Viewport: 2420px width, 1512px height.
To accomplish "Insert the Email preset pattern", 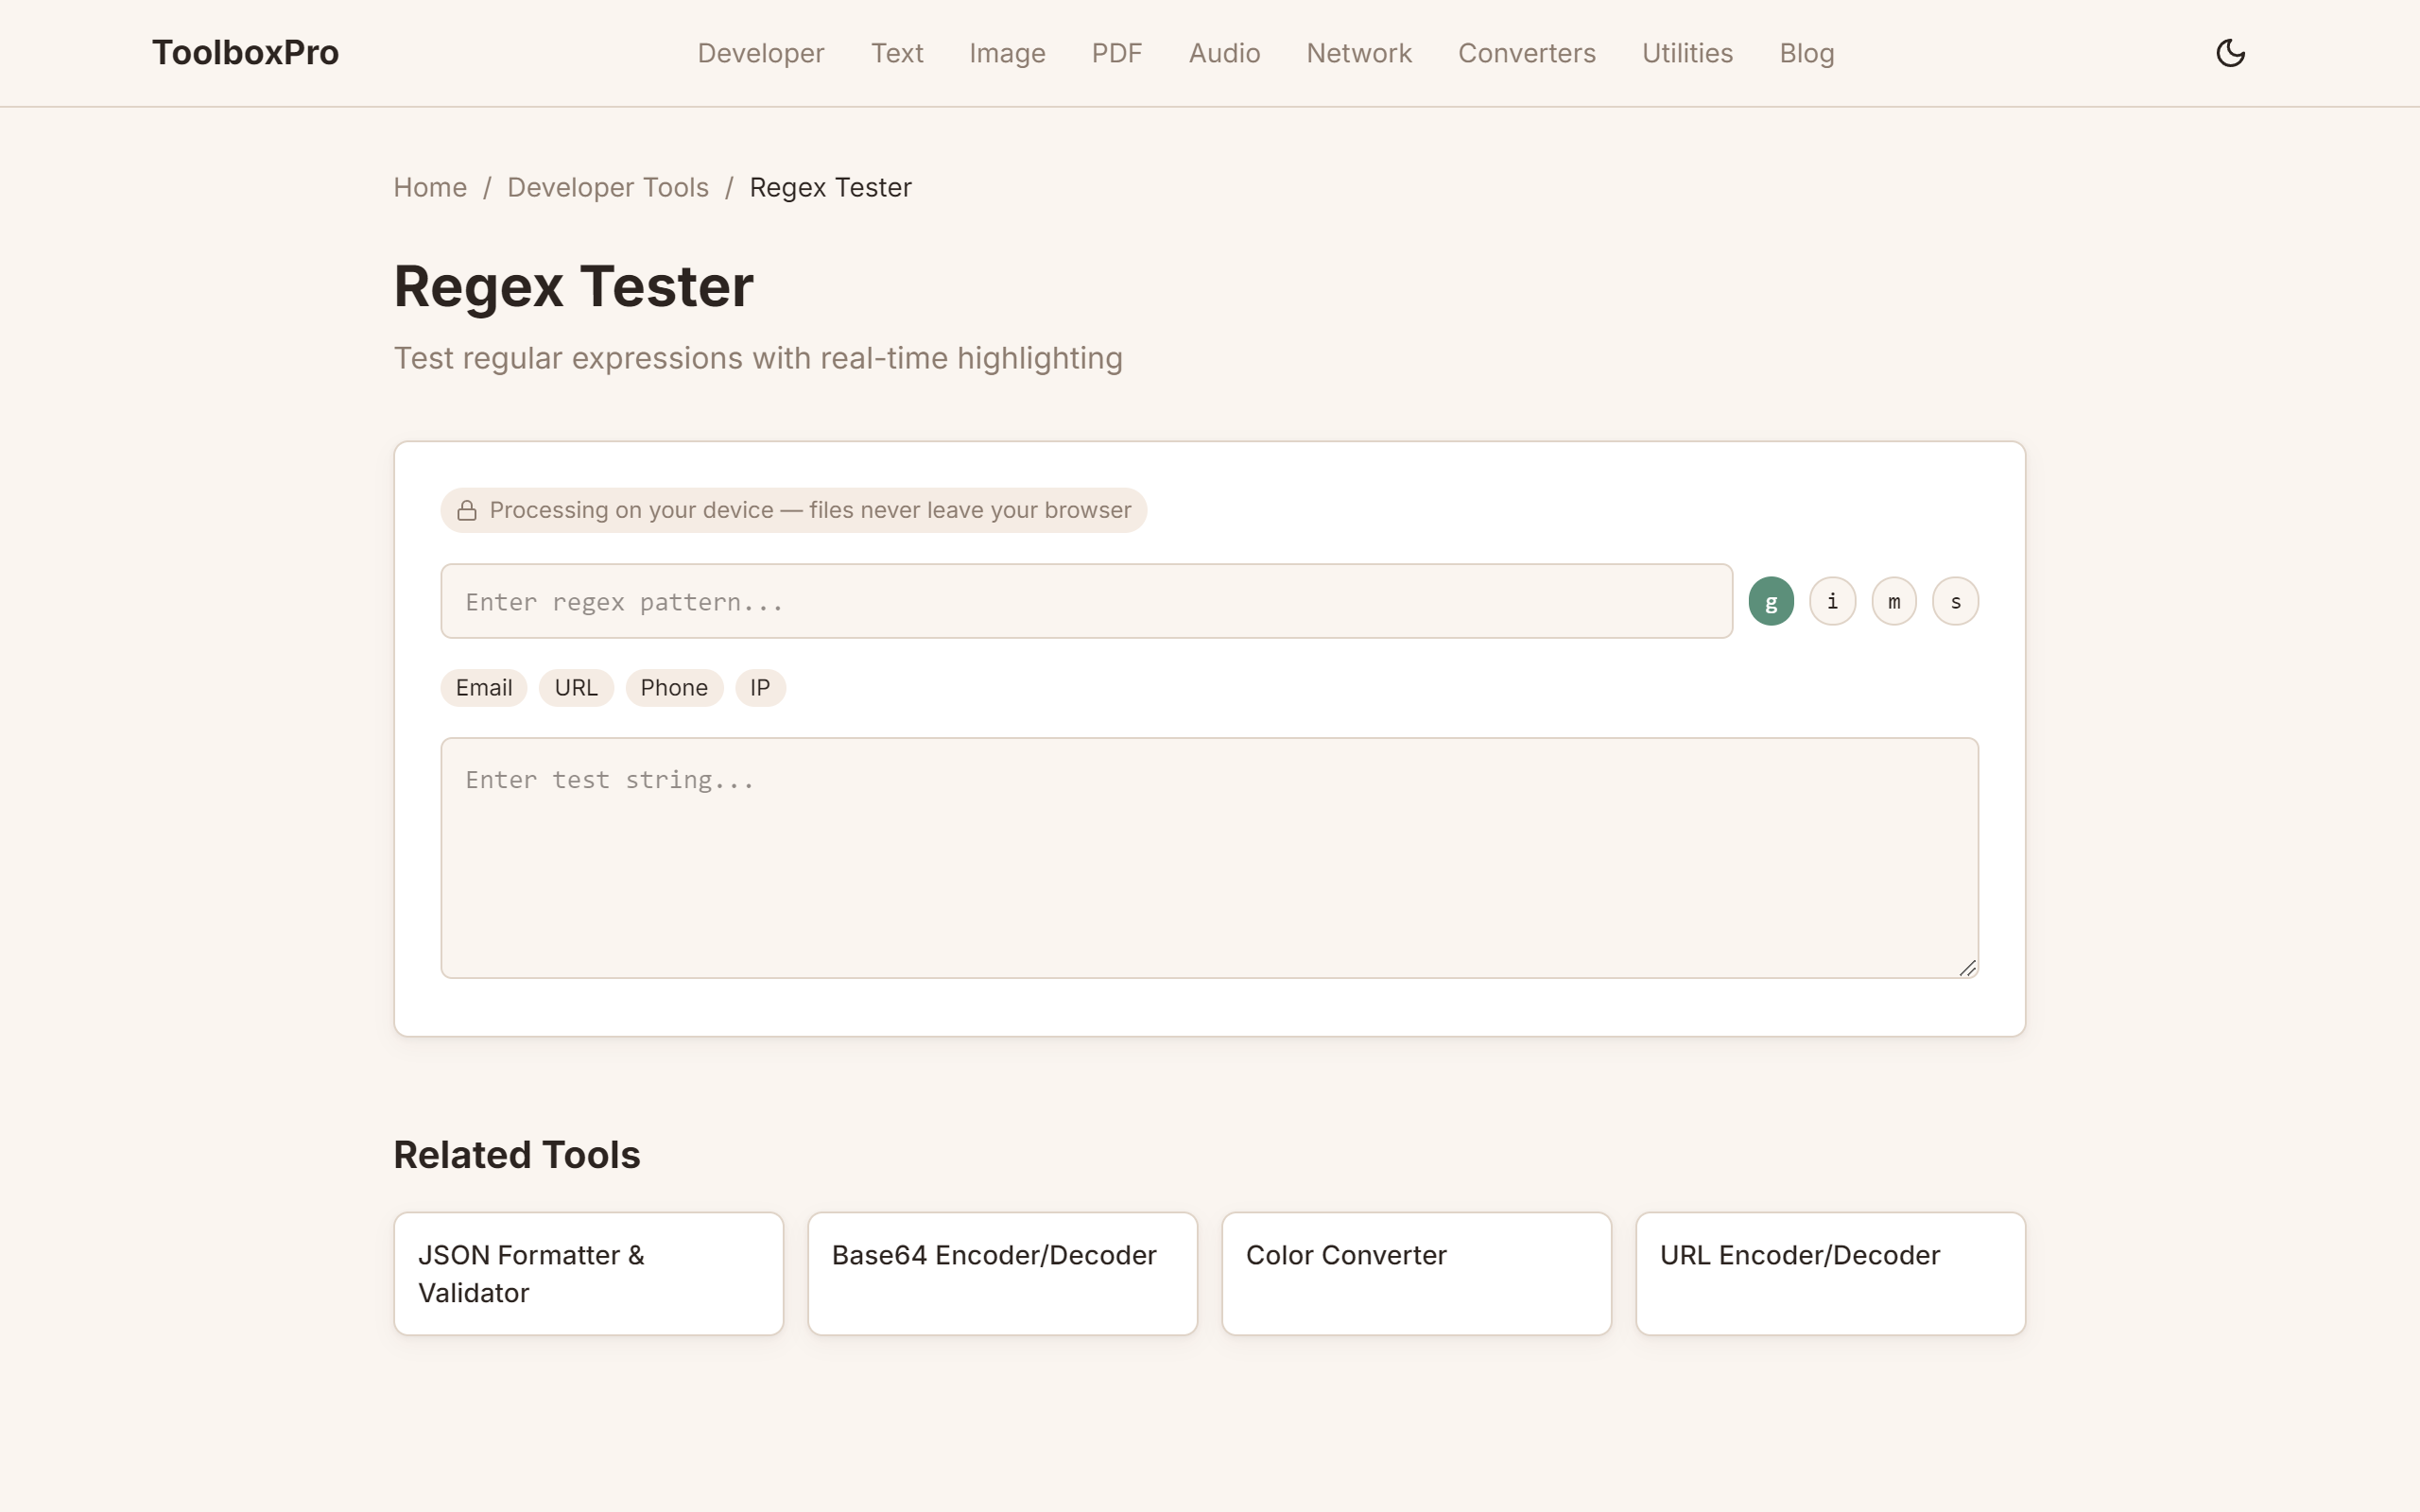I will 484,688.
